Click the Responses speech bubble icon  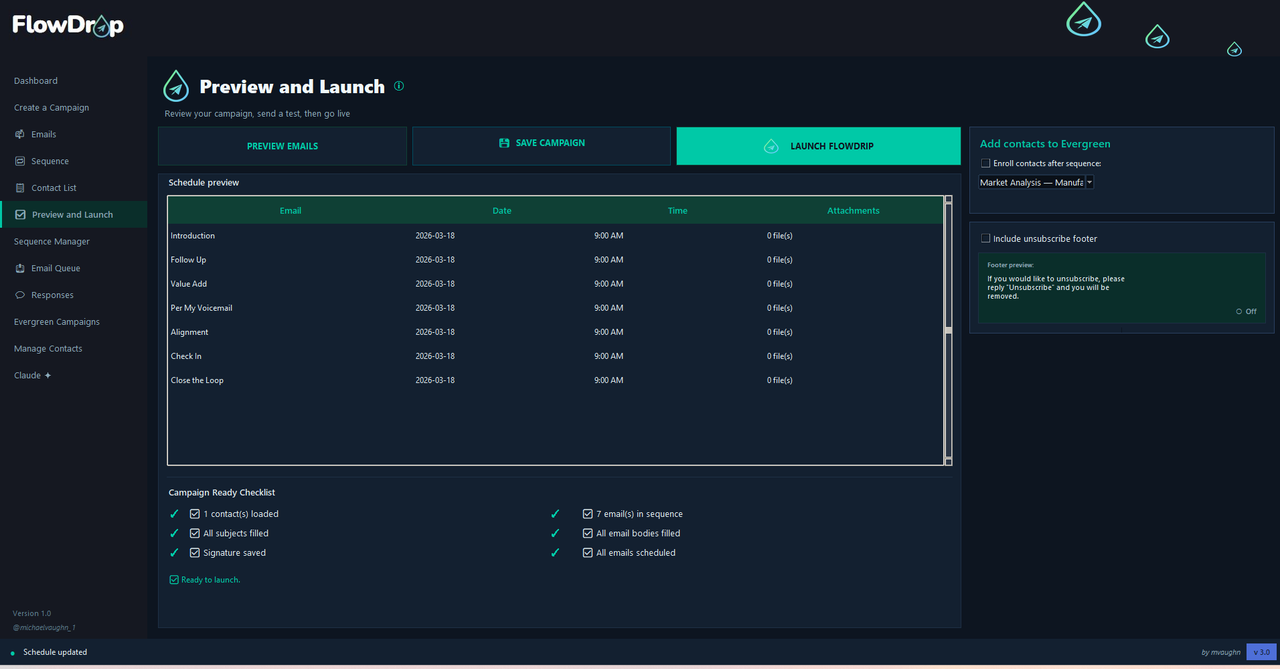coord(20,295)
